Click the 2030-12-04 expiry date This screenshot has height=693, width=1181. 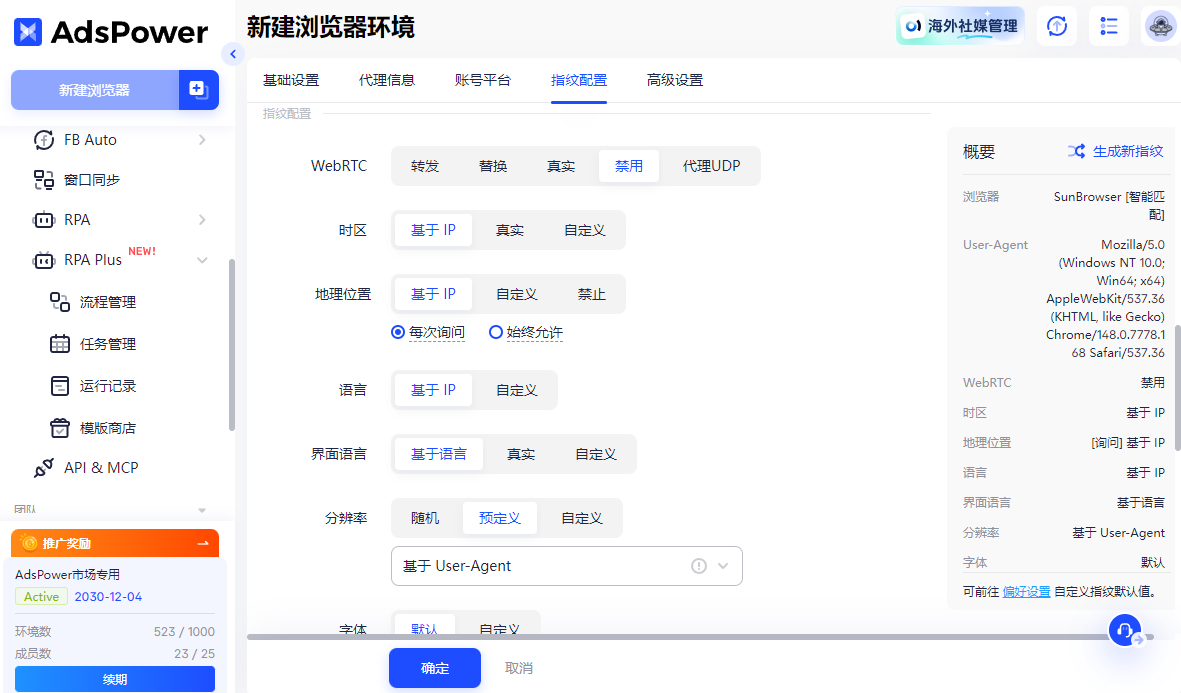pos(108,597)
